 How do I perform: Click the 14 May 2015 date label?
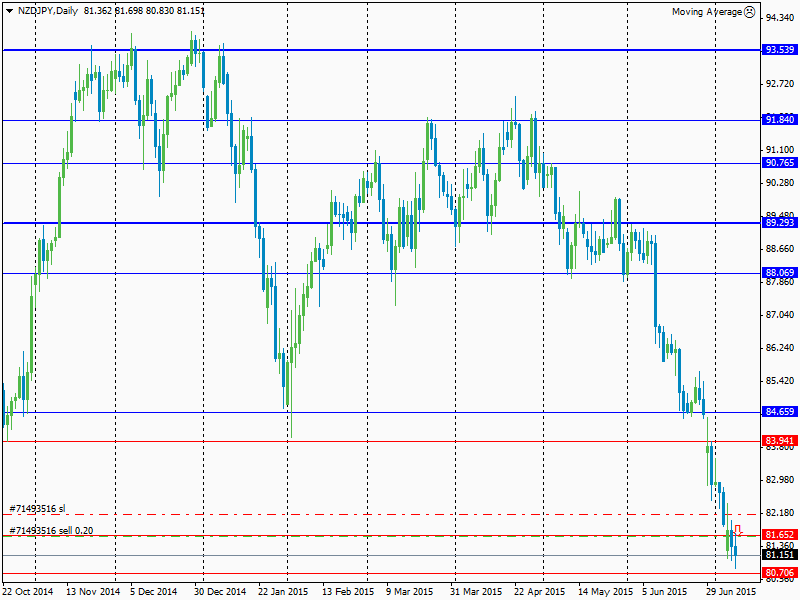605,592
